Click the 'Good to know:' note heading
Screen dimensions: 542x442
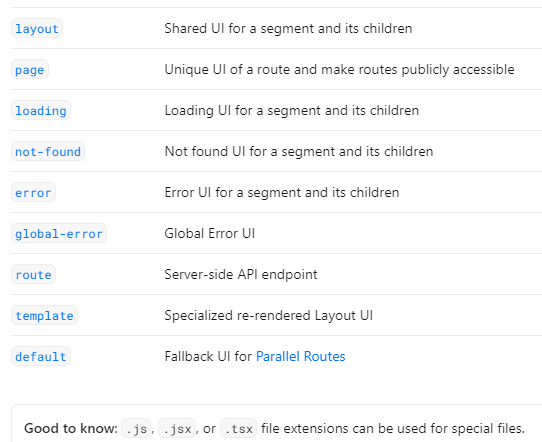[71, 429]
